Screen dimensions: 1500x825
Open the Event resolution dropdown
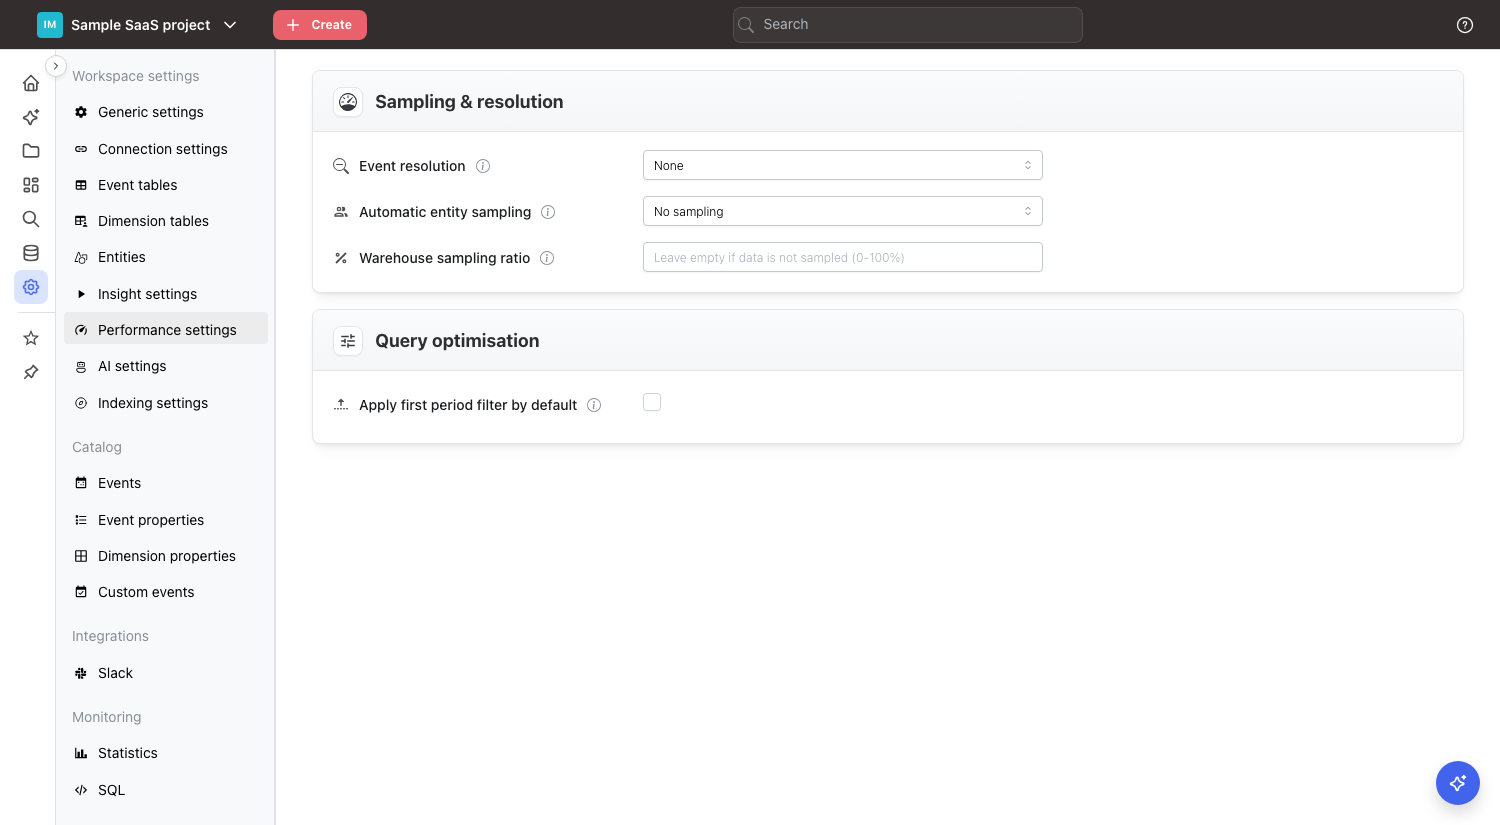(x=842, y=165)
